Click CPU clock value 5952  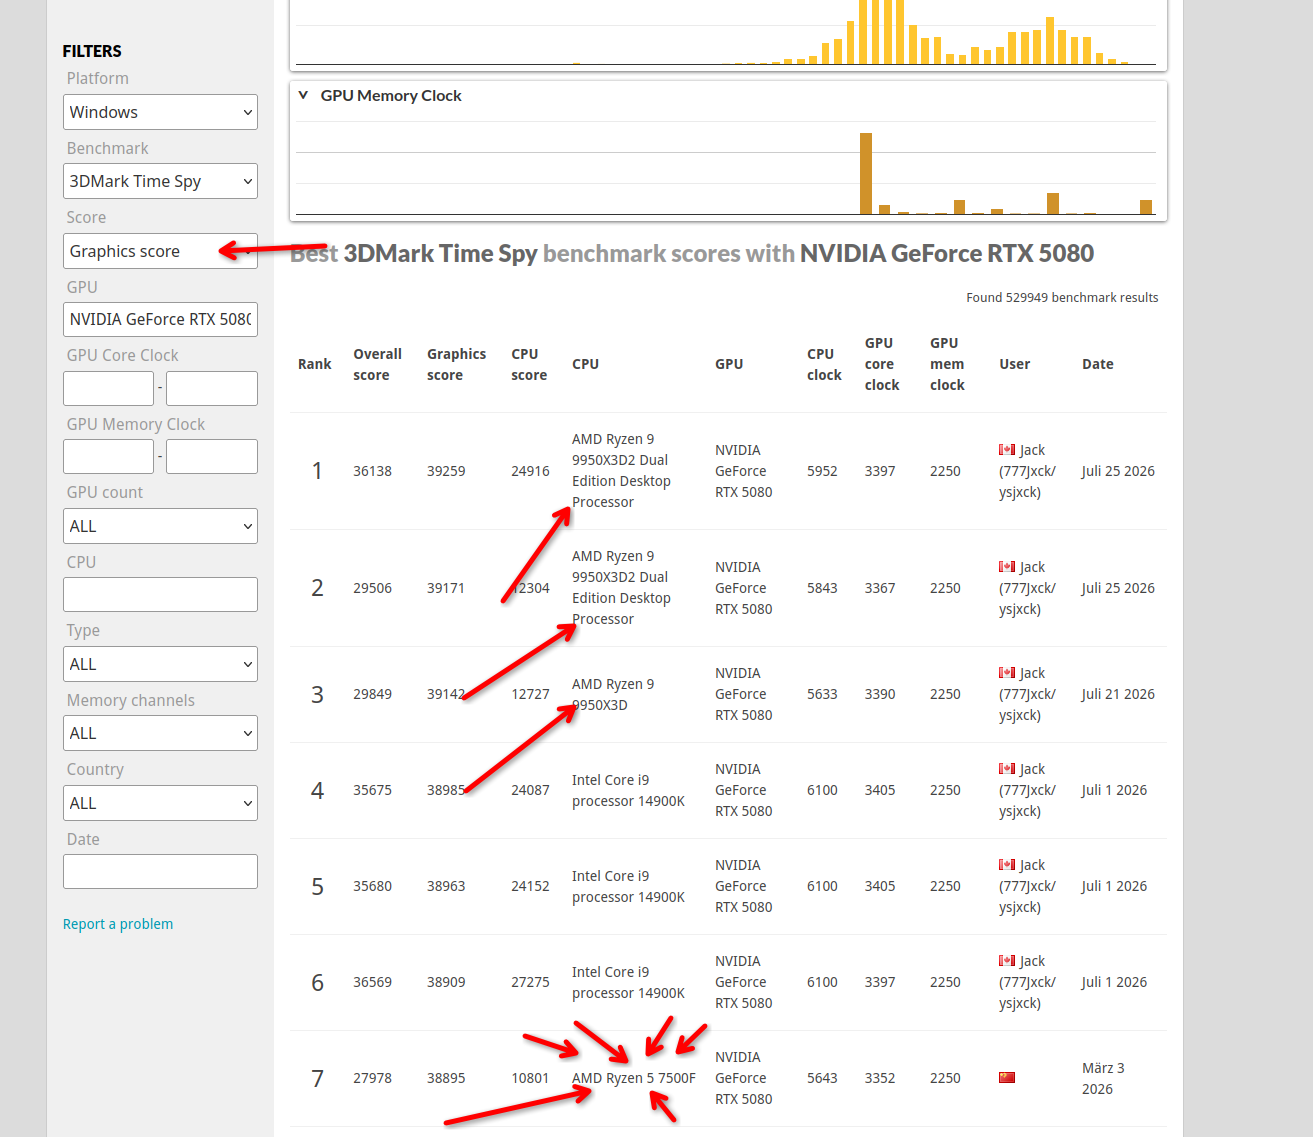(x=822, y=471)
